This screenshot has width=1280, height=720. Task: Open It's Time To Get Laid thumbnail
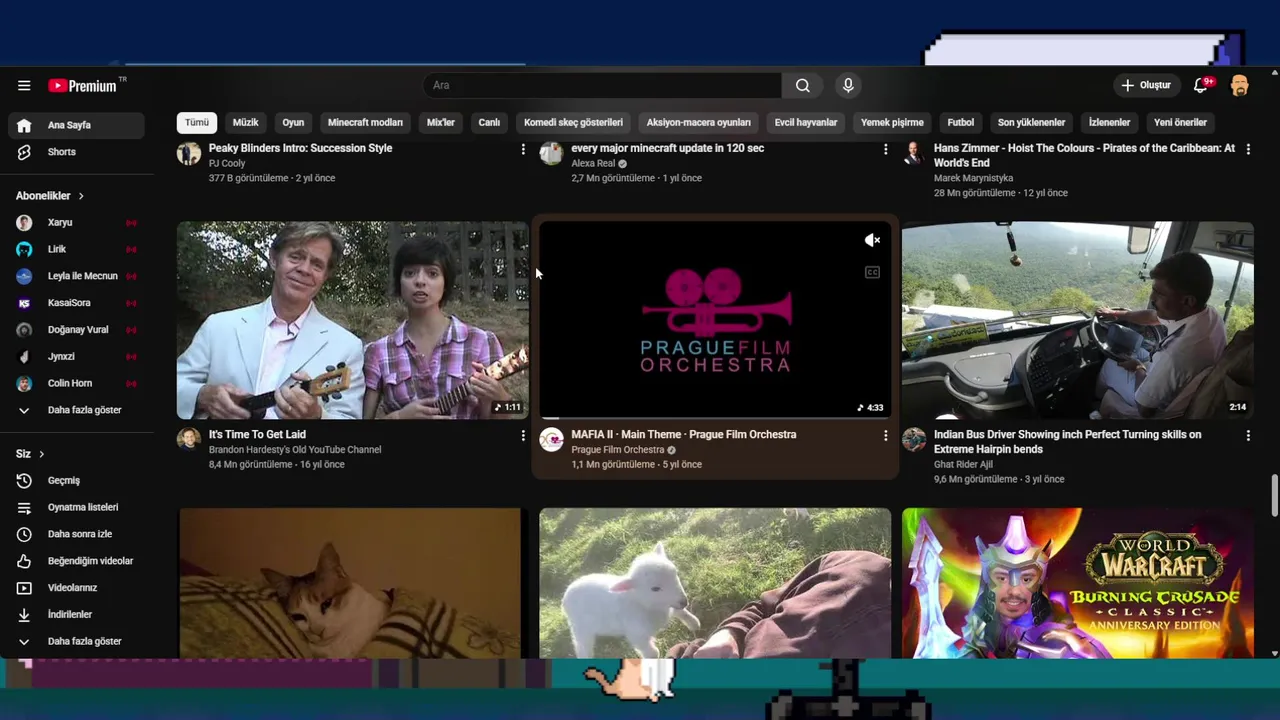tap(353, 320)
